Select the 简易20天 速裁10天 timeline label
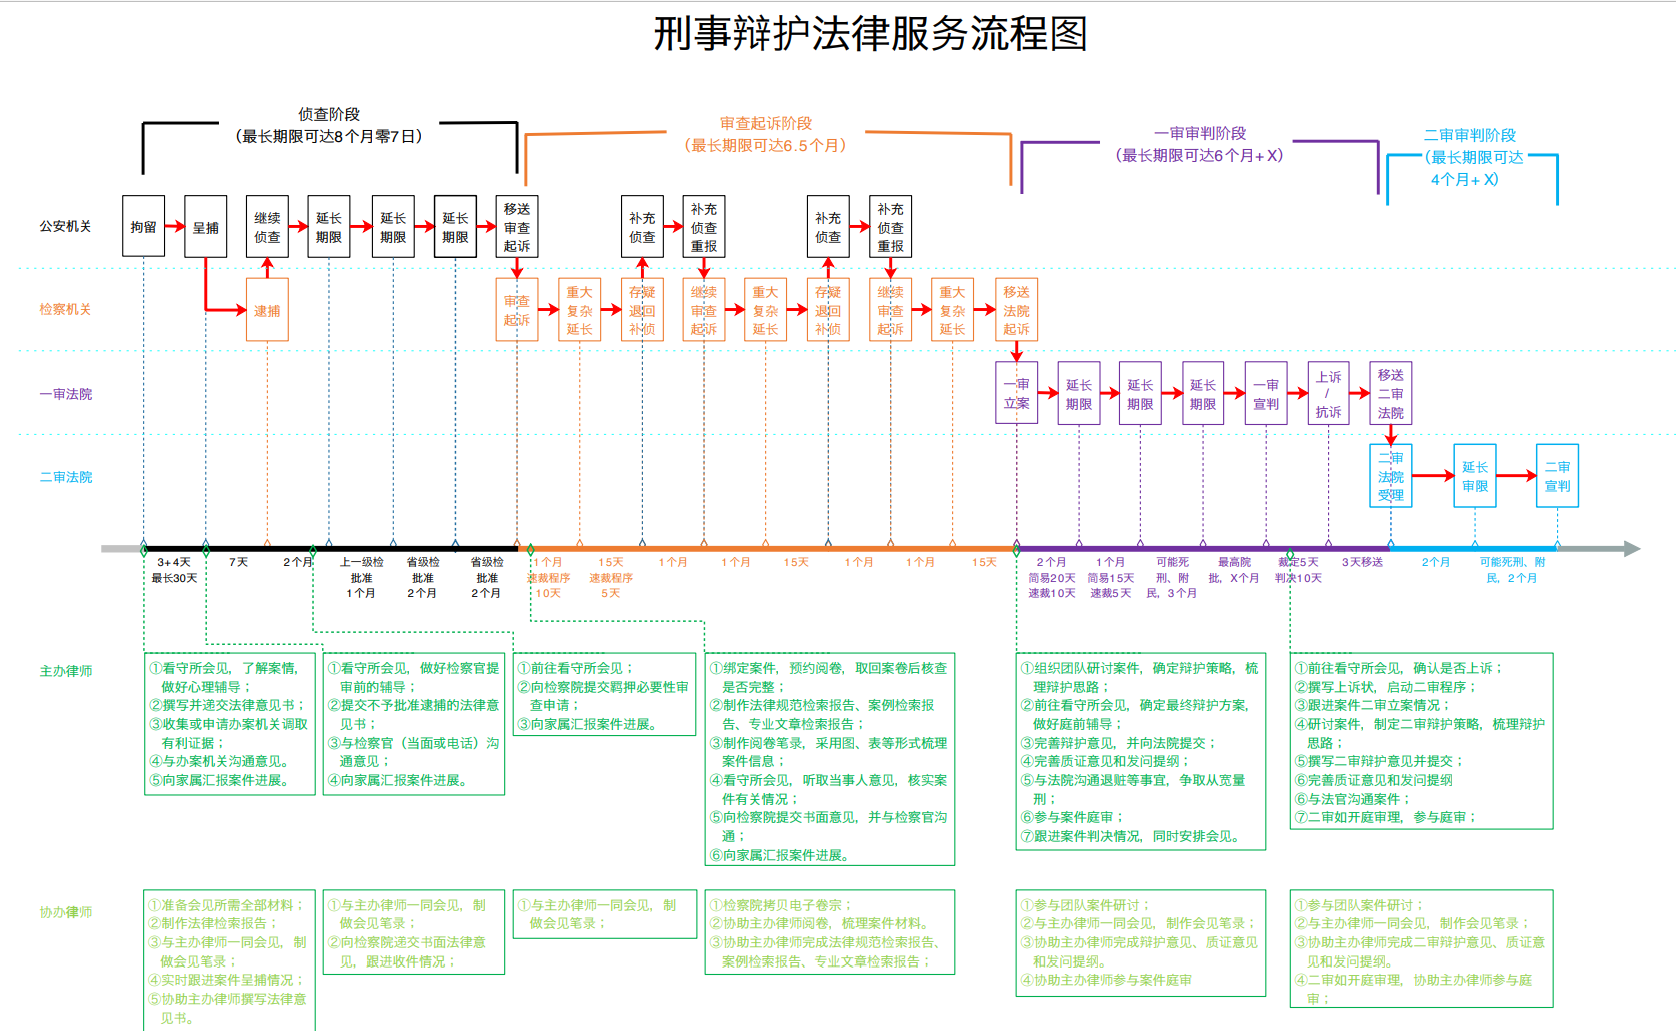 pos(1052,585)
